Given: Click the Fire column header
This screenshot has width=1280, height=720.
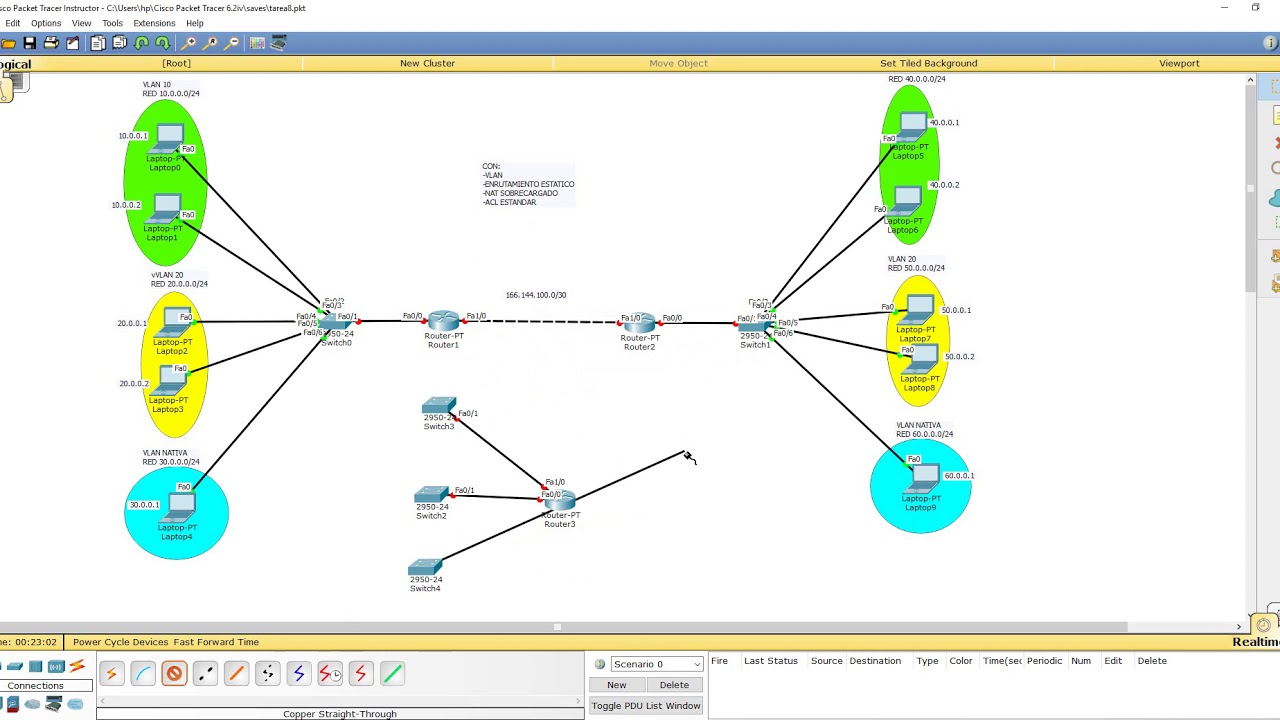Looking at the screenshot, I should (x=719, y=661).
